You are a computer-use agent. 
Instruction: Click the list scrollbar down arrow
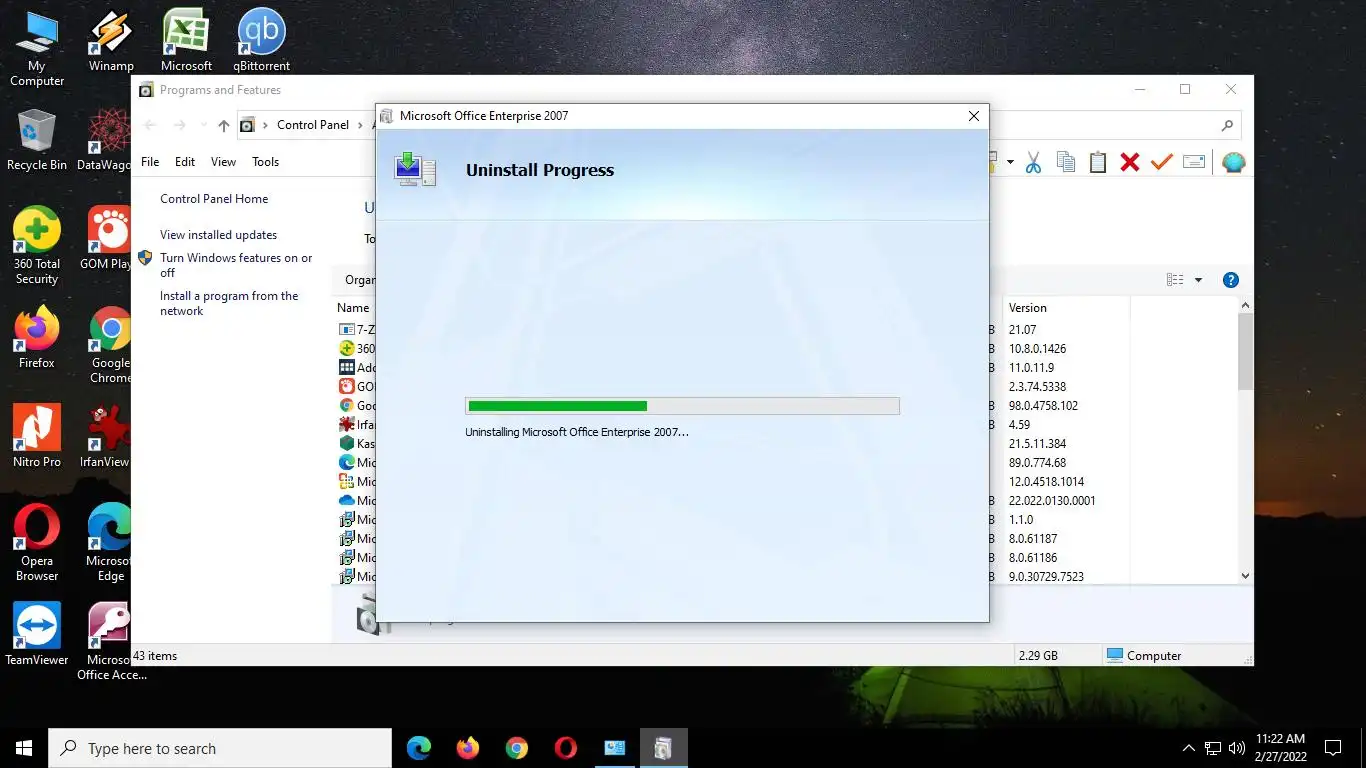coord(1245,575)
